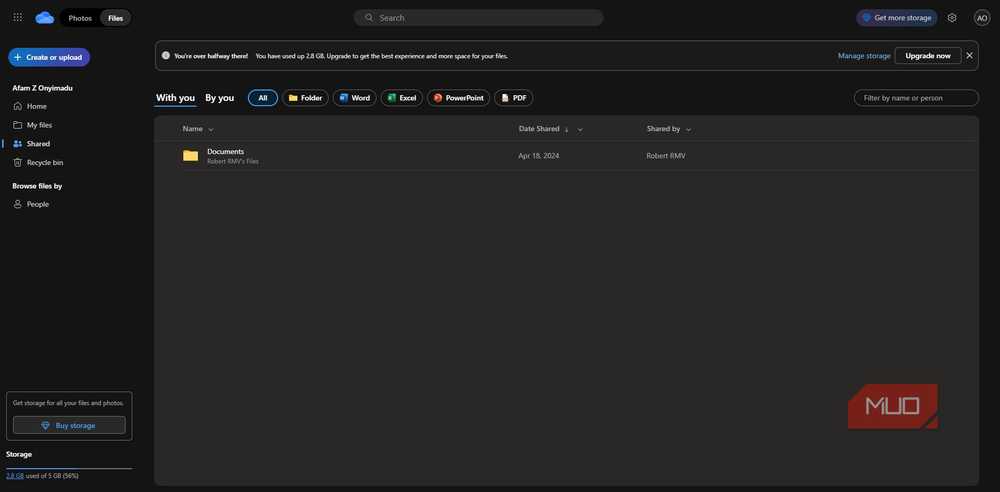Open the AO account avatar
1000x492 pixels.
click(x=982, y=18)
